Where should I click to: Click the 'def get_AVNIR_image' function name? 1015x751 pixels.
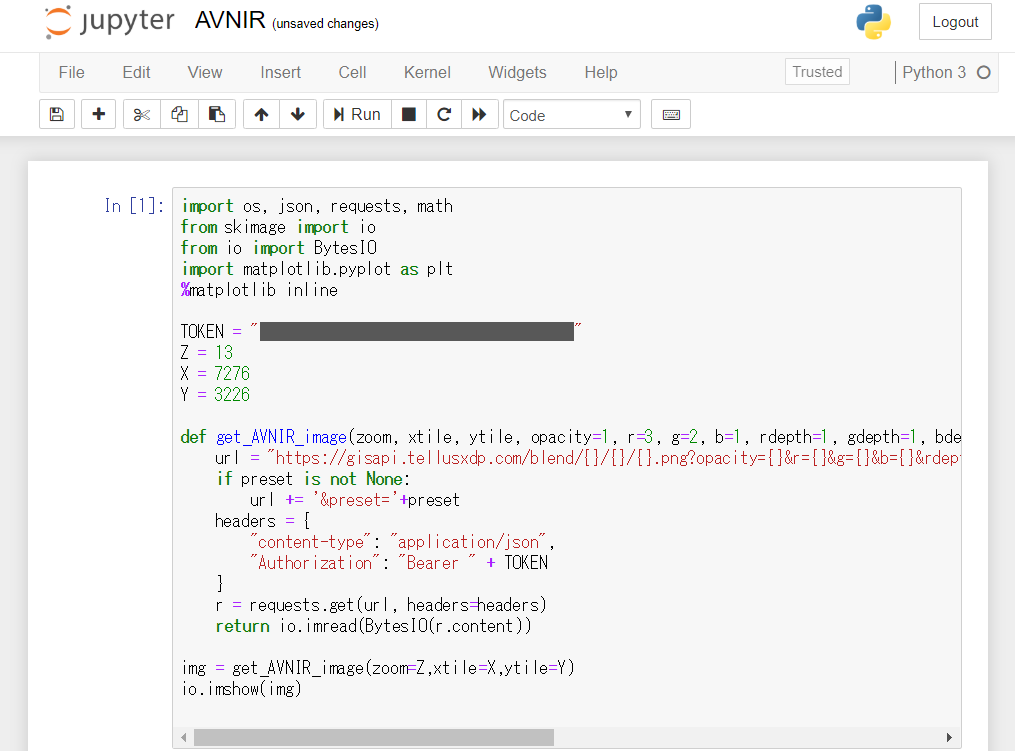tap(282, 437)
